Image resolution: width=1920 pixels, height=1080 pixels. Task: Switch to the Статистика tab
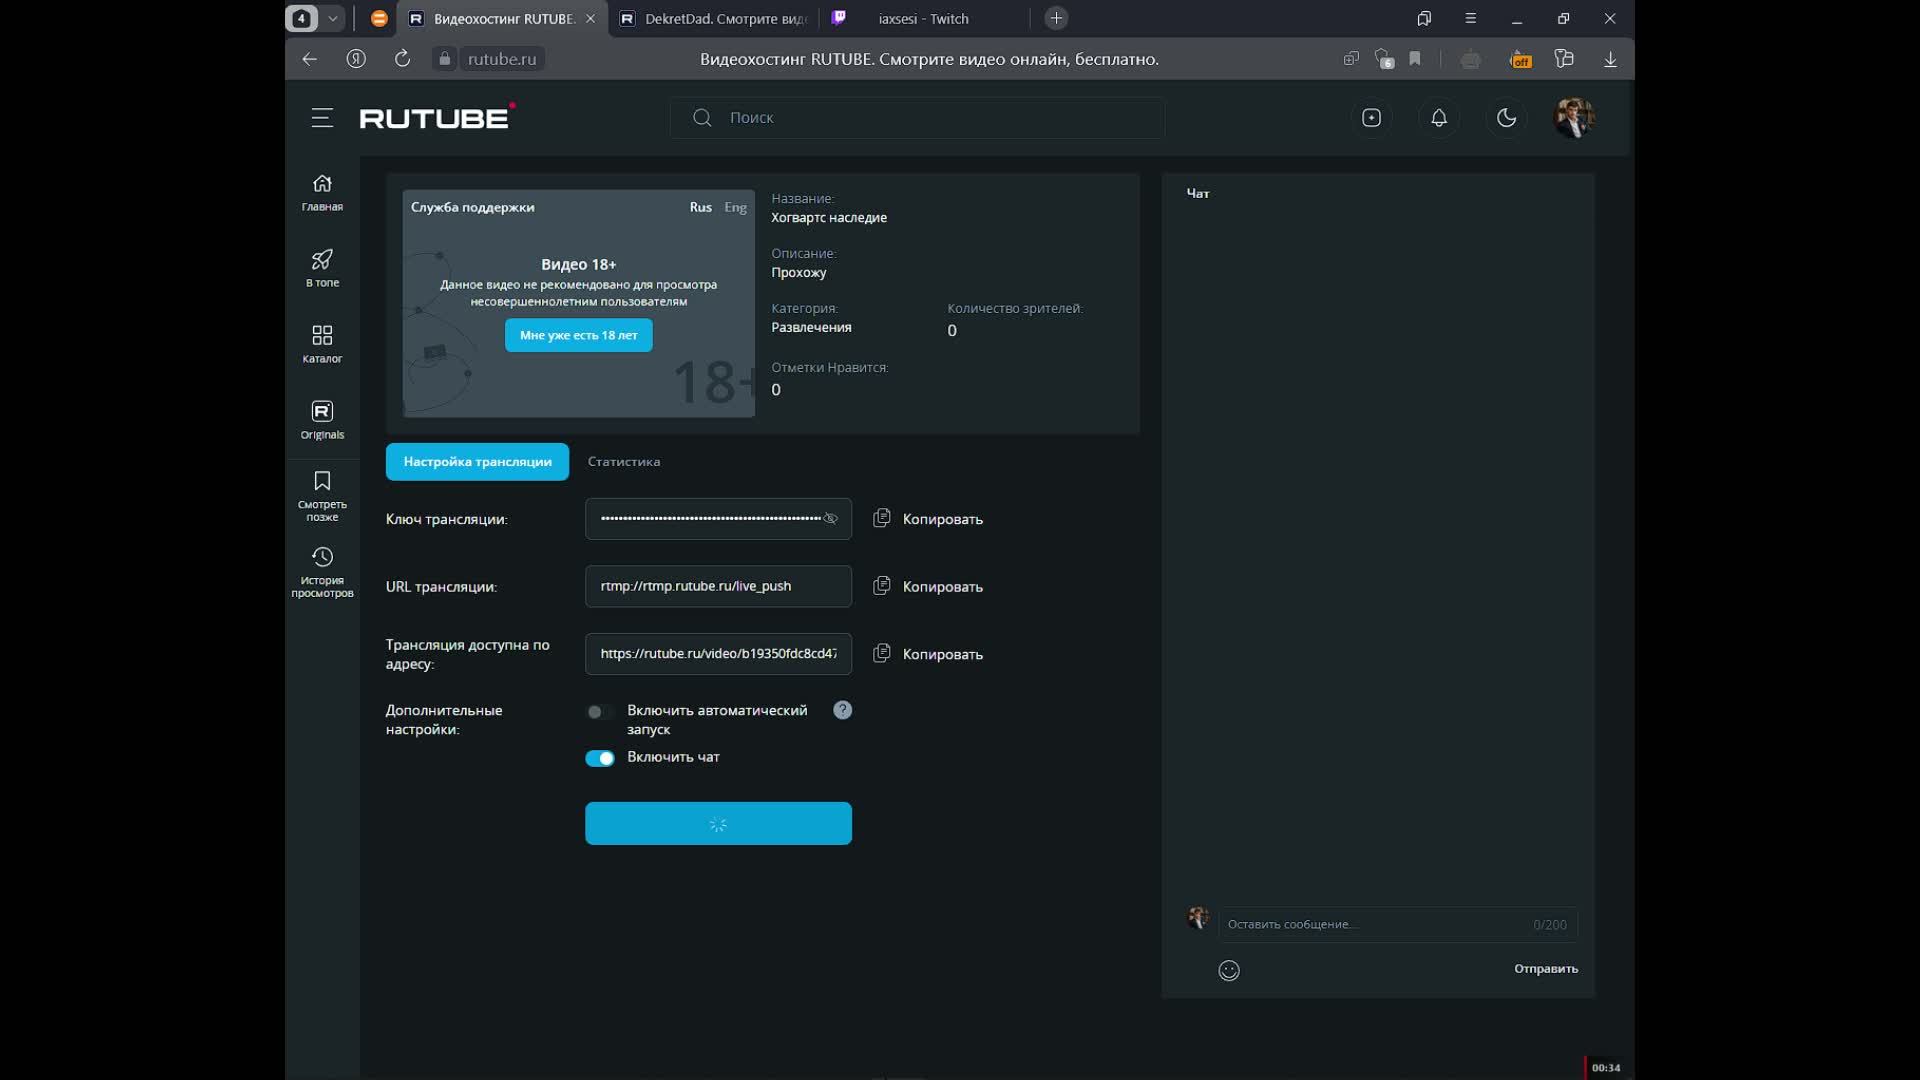pos(623,462)
